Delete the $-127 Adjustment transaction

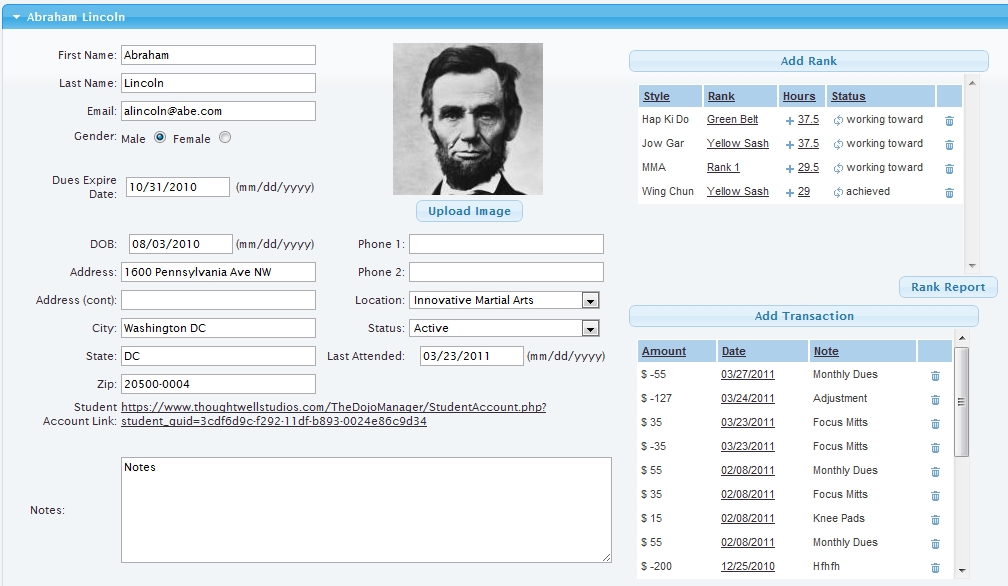(935, 400)
